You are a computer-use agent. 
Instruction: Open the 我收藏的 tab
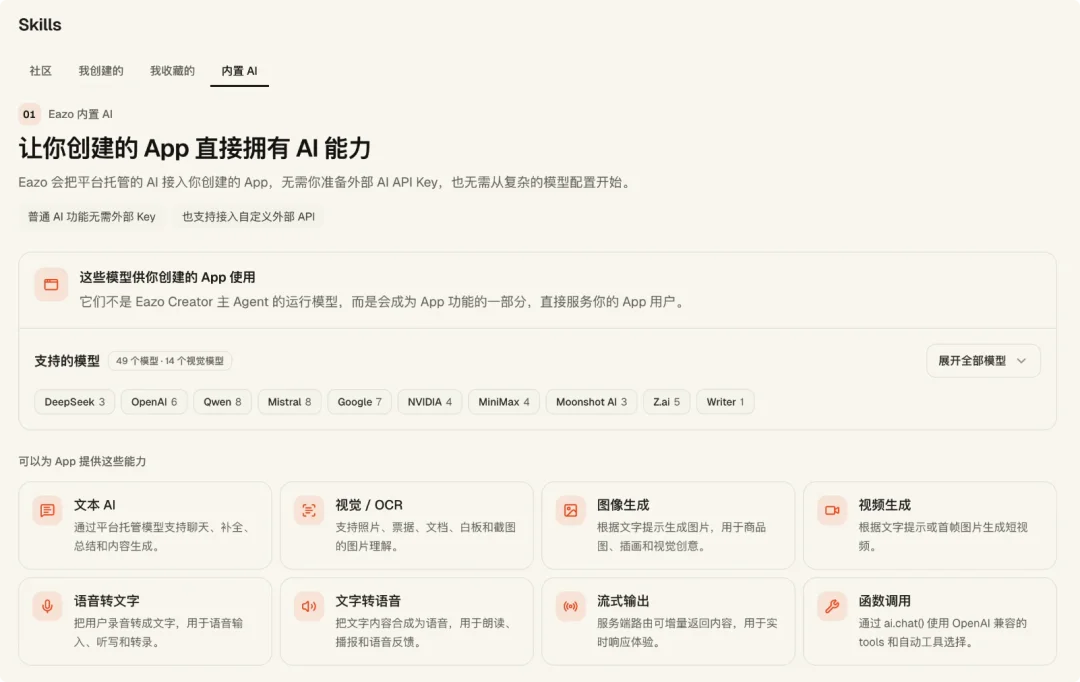point(172,71)
